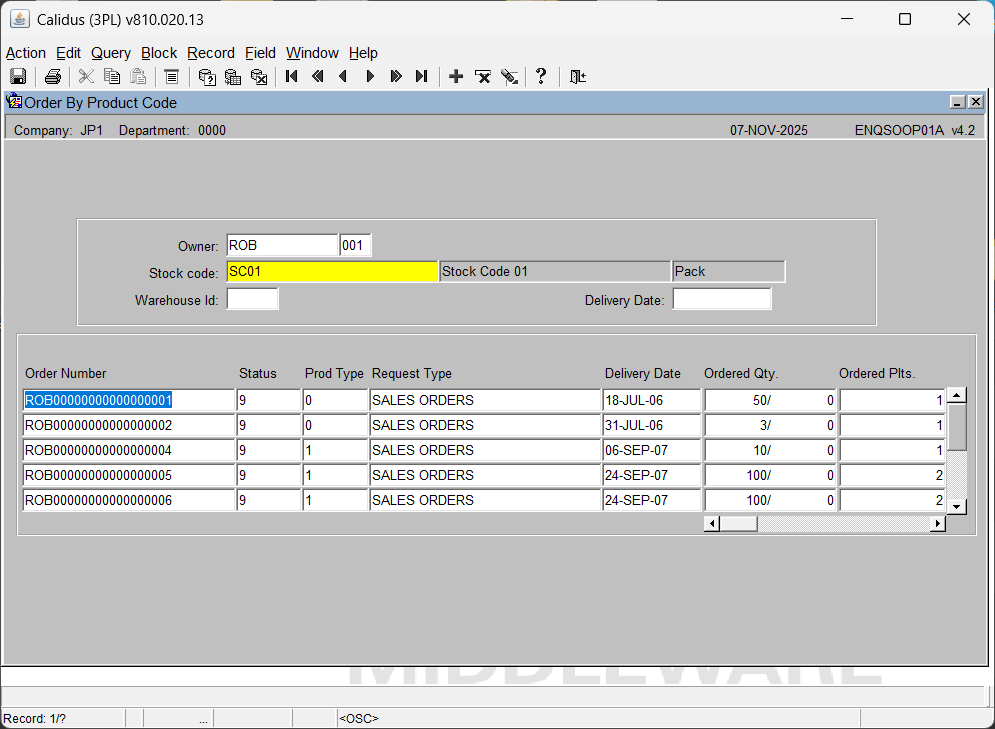This screenshot has width=995, height=729.
Task: Open the Block menu
Action: (158, 53)
